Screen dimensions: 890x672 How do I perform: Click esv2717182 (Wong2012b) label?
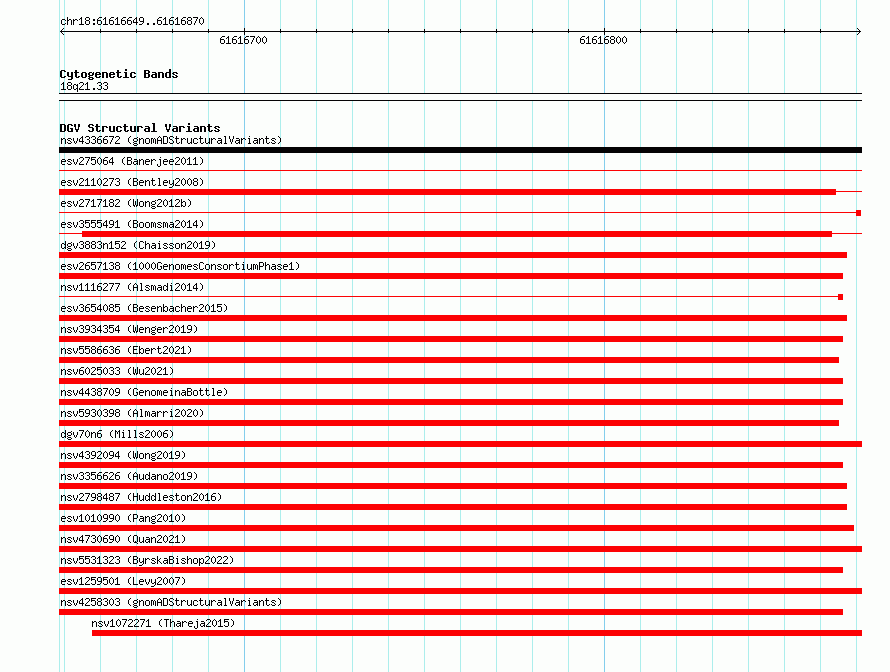(126, 203)
